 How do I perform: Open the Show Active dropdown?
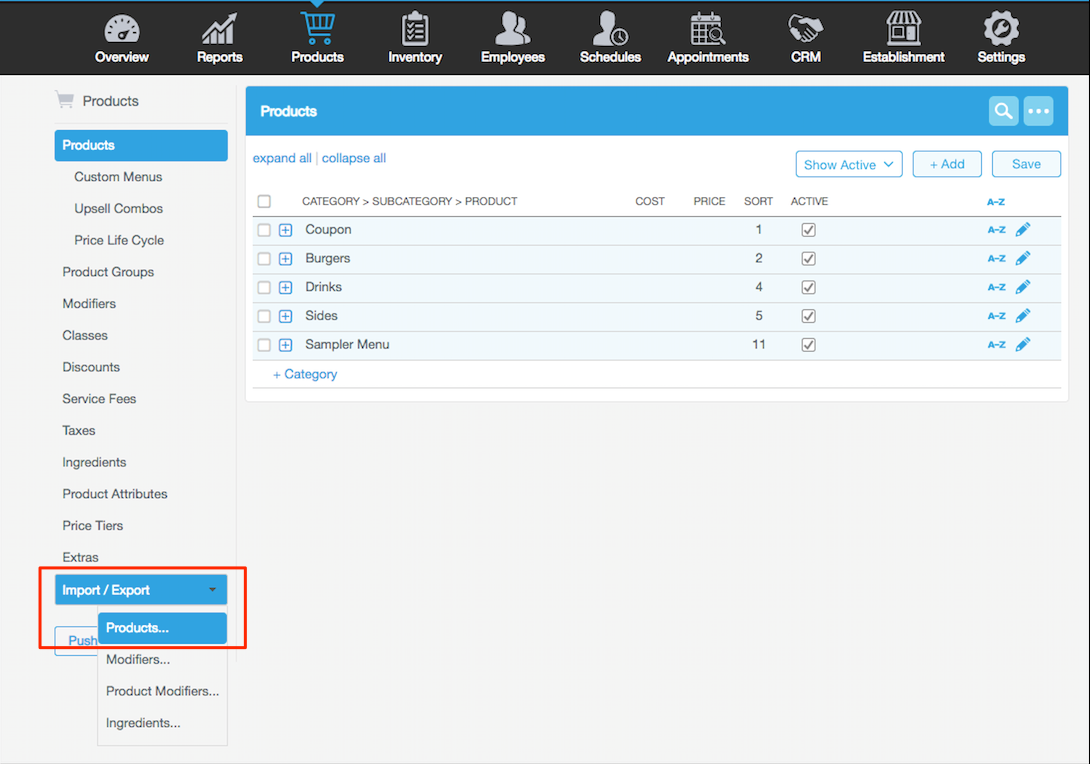tap(849, 165)
